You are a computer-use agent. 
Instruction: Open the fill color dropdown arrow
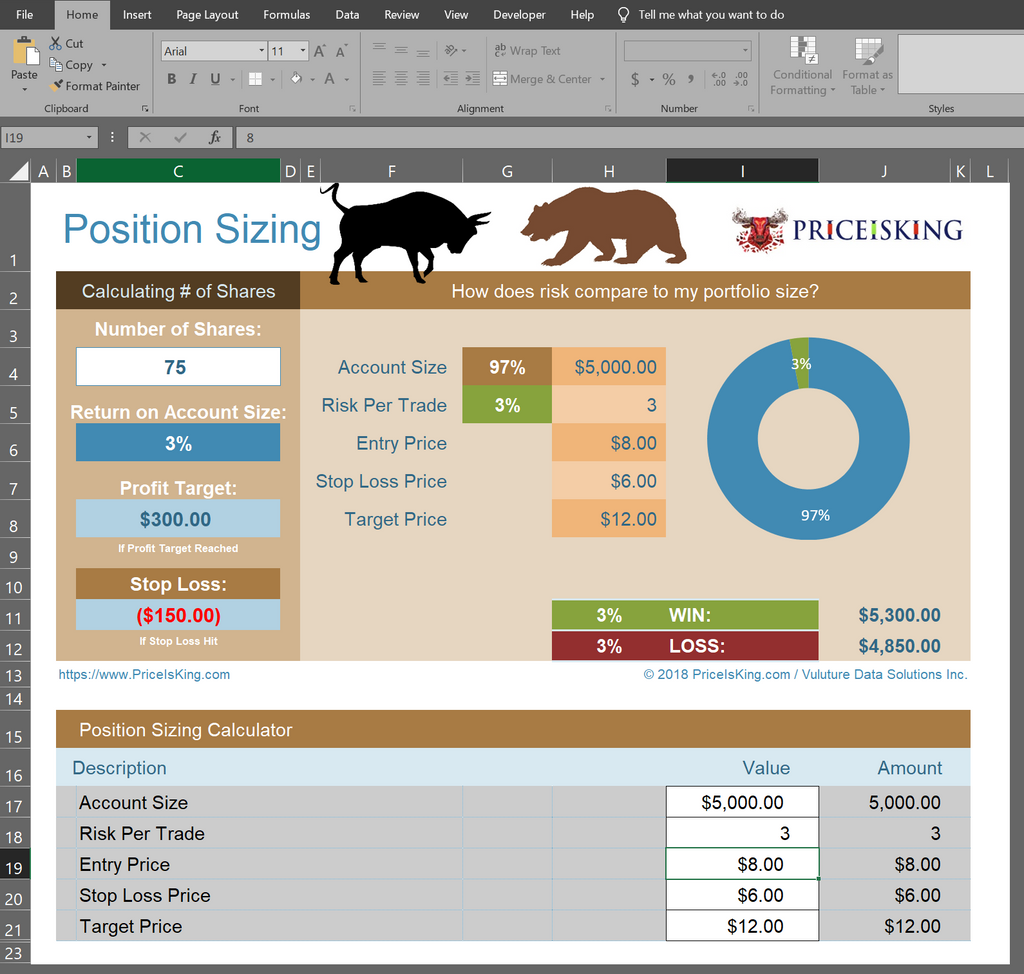click(x=312, y=80)
